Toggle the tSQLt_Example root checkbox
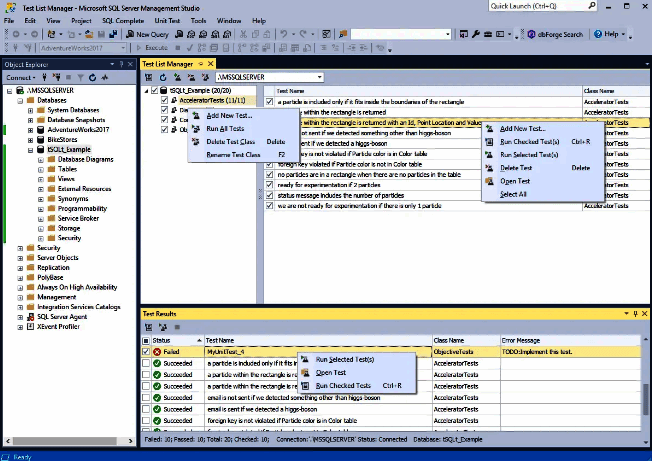The image size is (652, 461). 152,91
